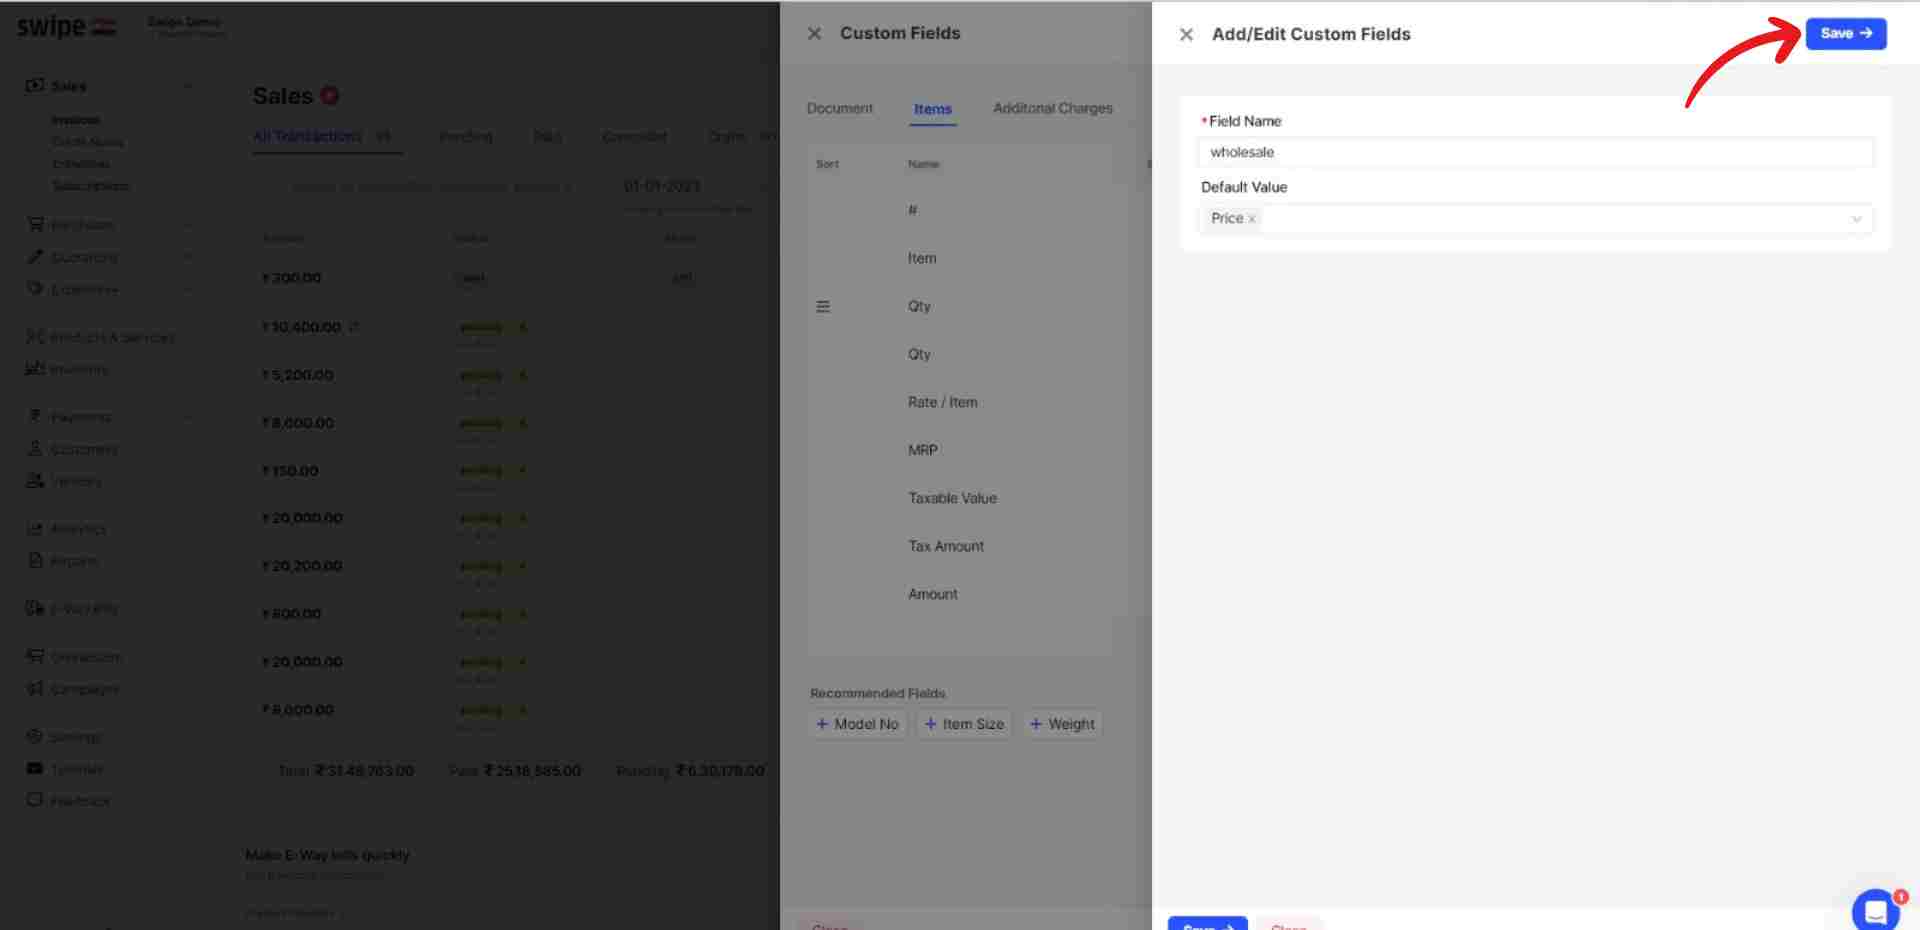Click the ₹20,200.00 transaction amount
The height and width of the screenshot is (930, 1920).
coord(301,566)
